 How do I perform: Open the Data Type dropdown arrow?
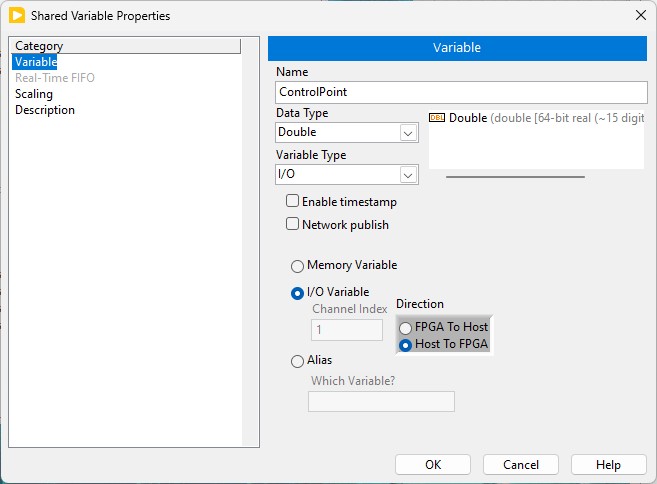point(408,133)
